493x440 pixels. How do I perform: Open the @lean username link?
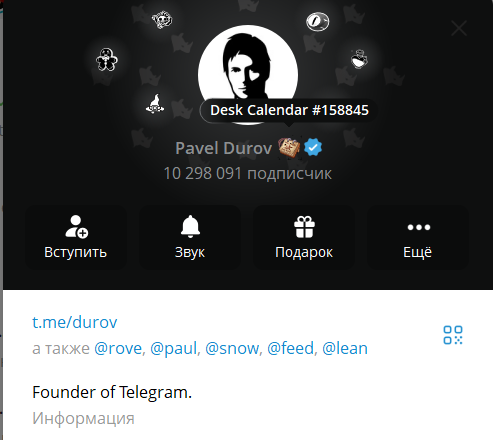[345, 348]
